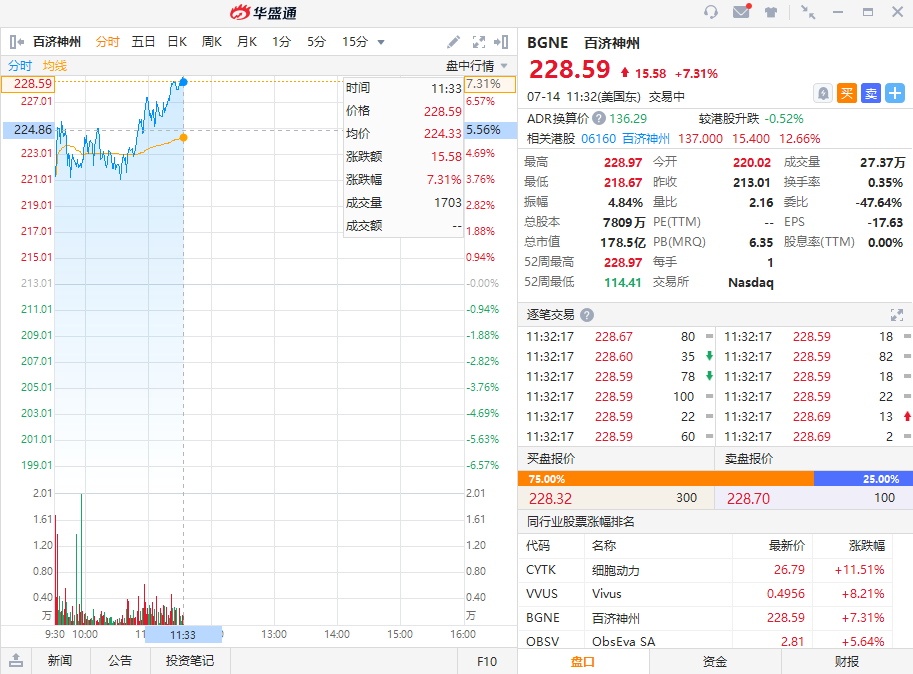
Task: Switch to 日K daily candlestick
Action: [x=177, y=42]
